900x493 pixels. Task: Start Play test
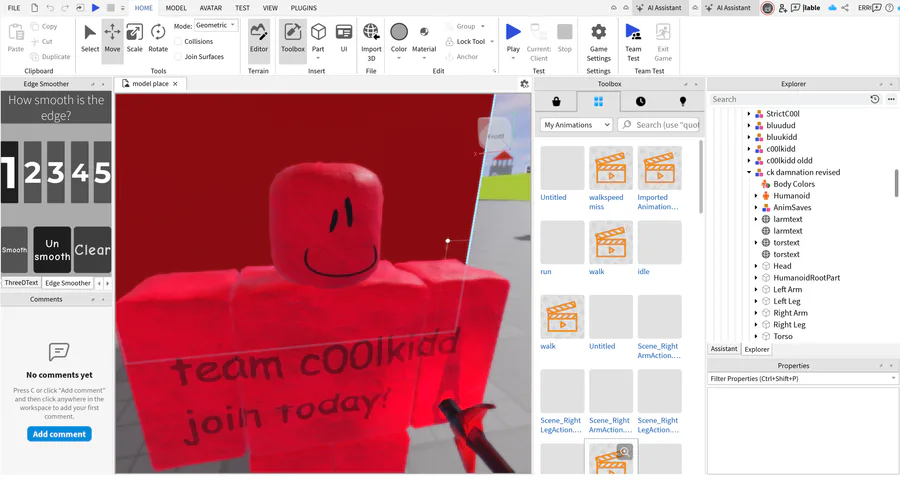point(513,40)
